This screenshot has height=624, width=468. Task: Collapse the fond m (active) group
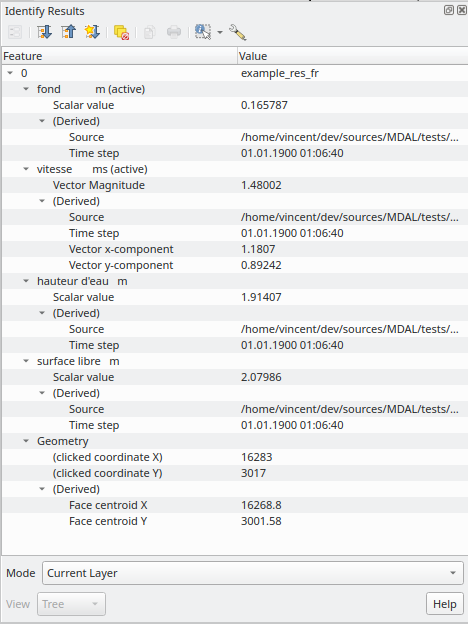(x=26, y=89)
